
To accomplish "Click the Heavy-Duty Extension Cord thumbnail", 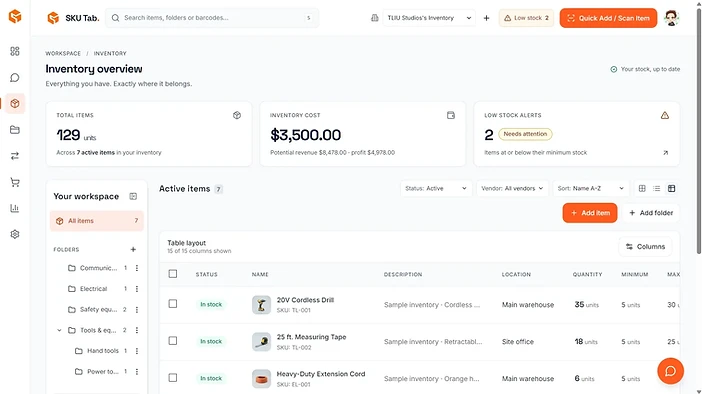I will pos(261,379).
